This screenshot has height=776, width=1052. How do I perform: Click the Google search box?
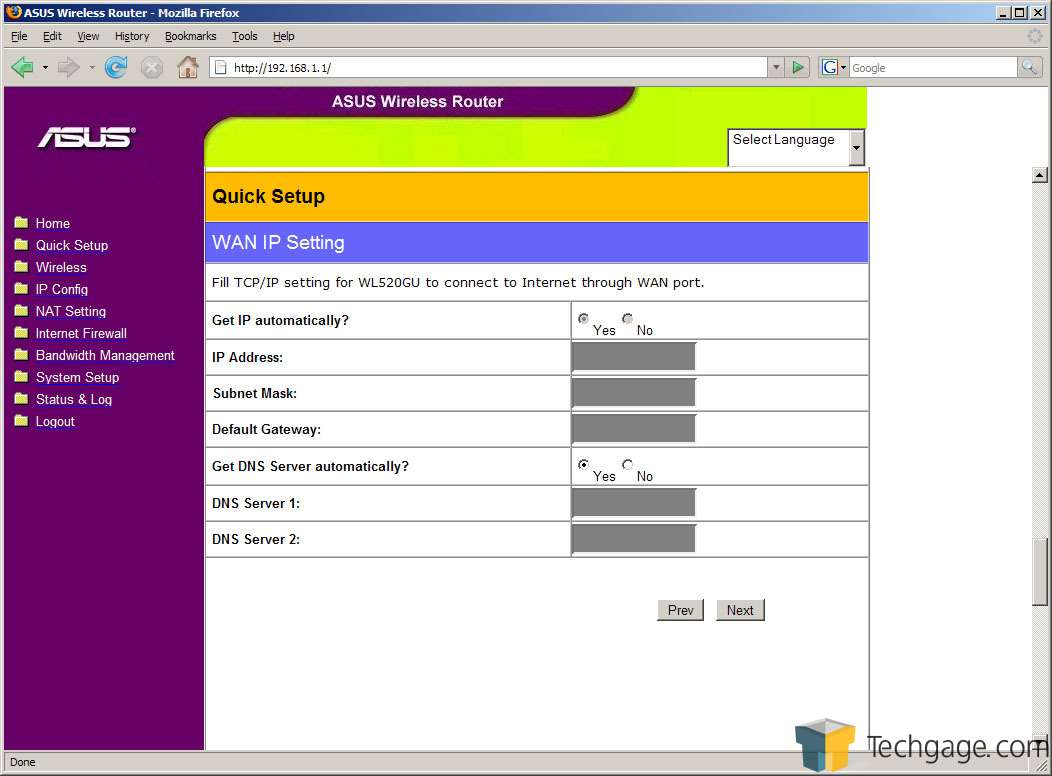click(933, 67)
